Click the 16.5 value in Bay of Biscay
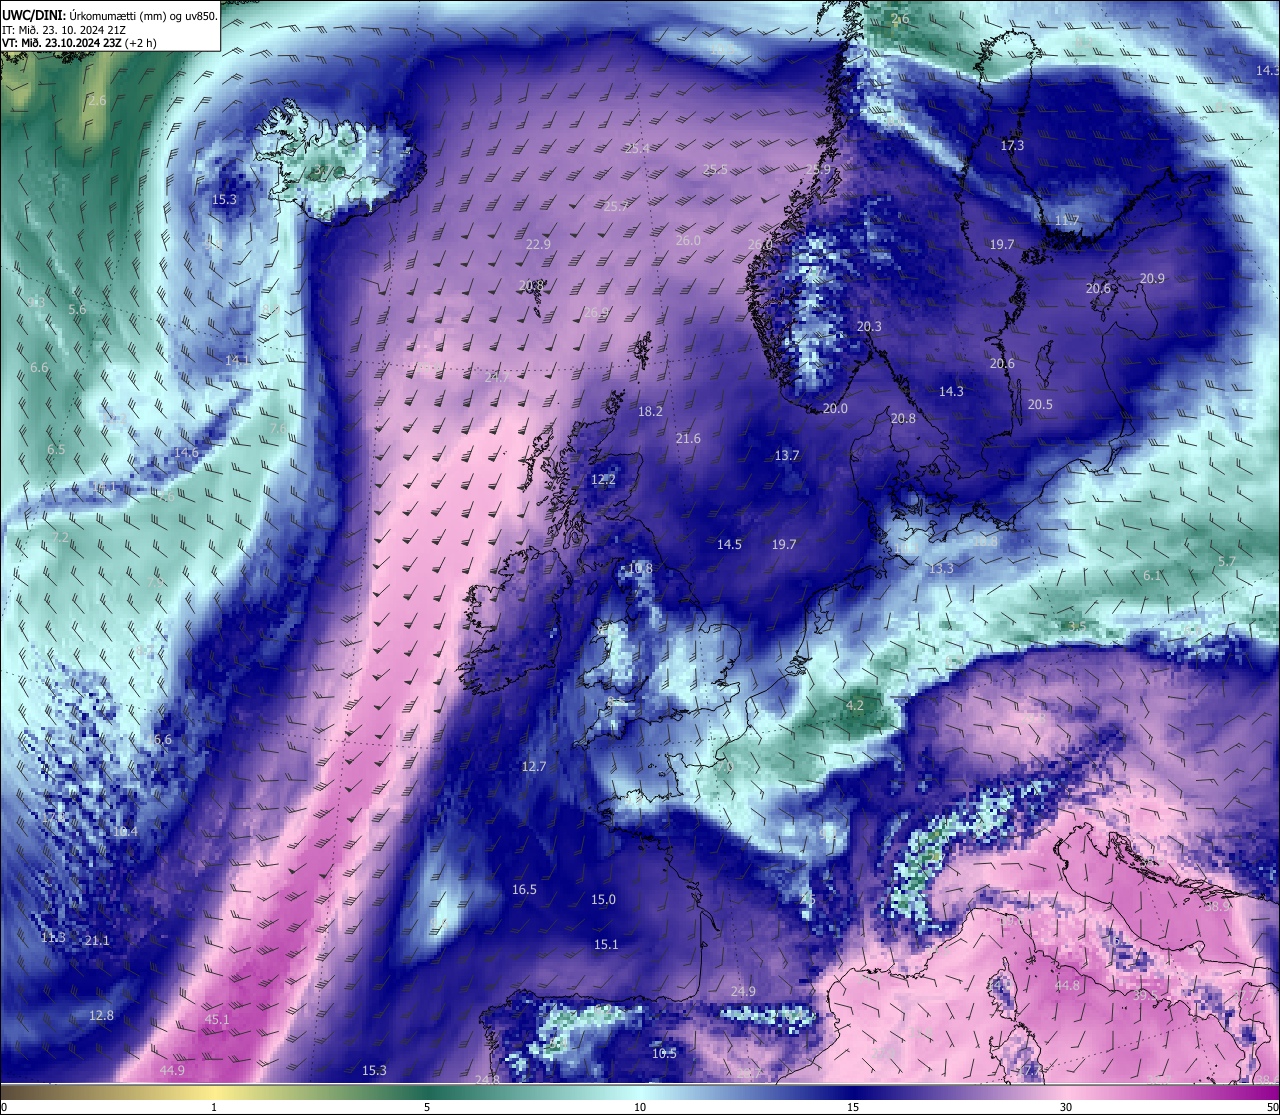 coord(524,890)
